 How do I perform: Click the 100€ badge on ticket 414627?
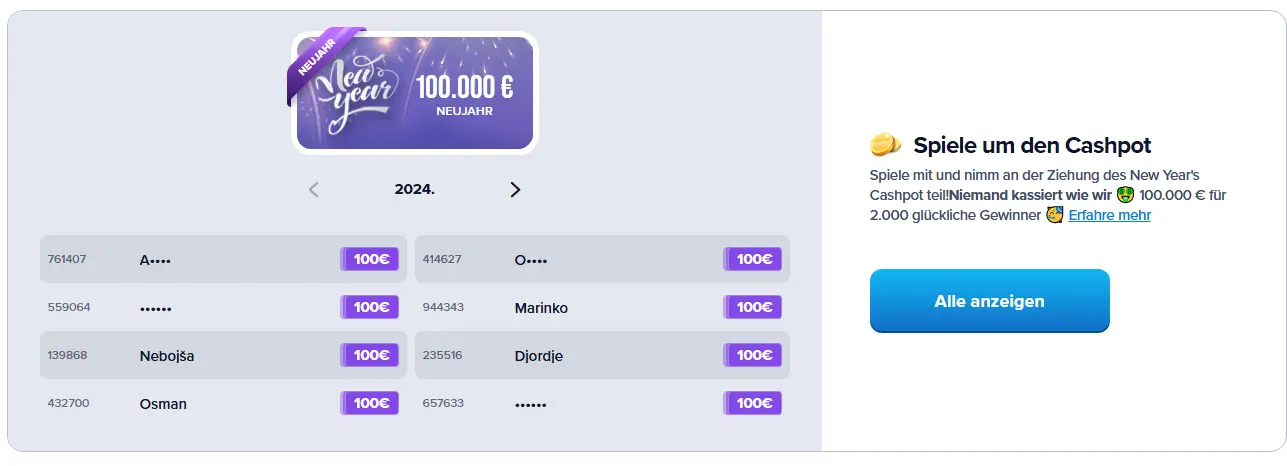[x=753, y=259]
